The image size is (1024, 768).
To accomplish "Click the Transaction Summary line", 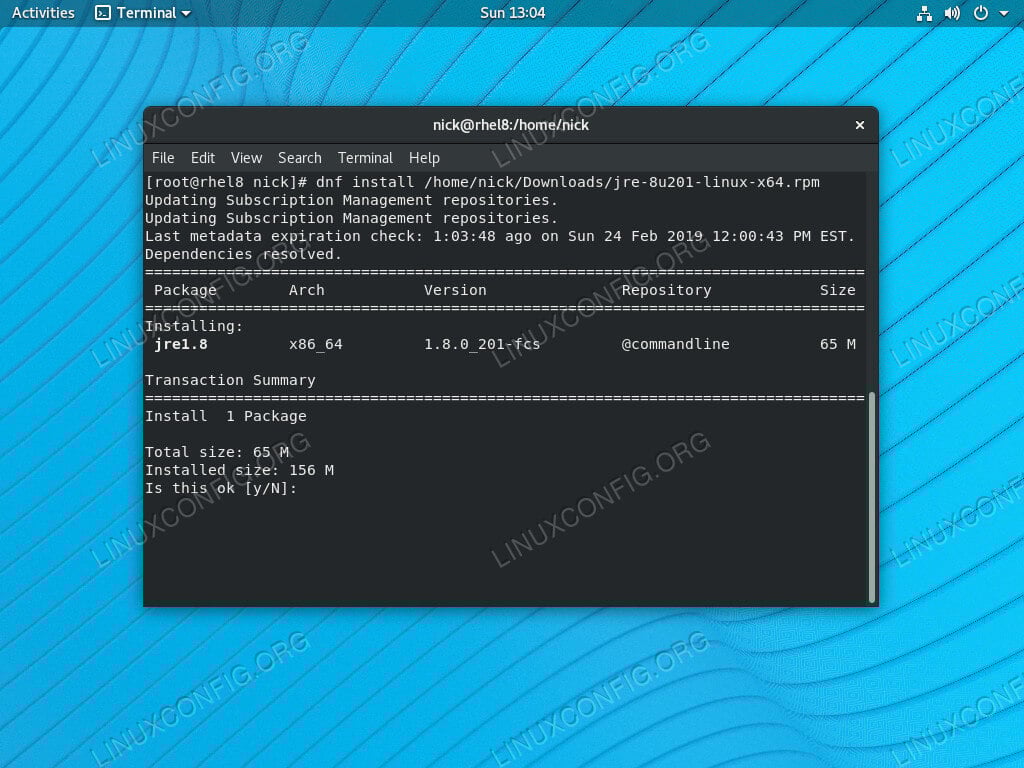I will (230, 380).
